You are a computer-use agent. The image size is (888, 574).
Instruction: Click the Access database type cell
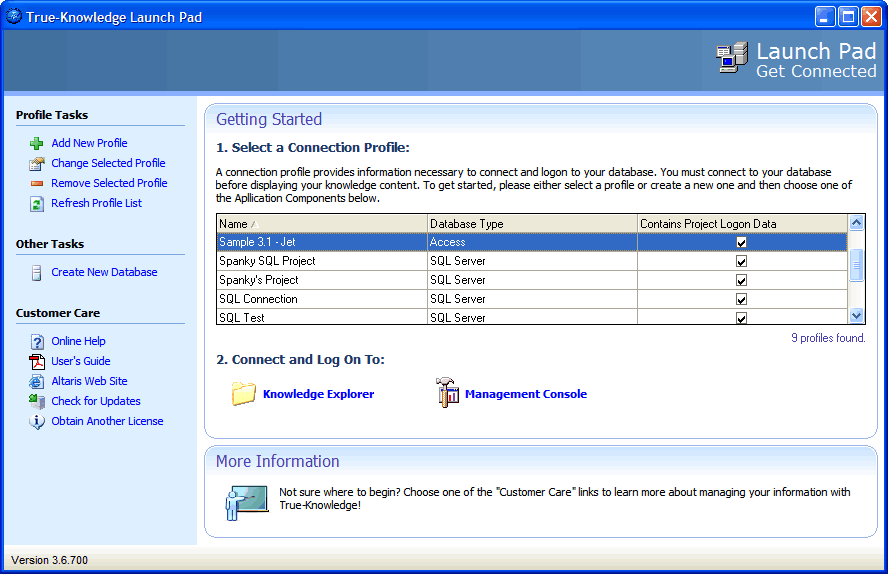[x=532, y=242]
